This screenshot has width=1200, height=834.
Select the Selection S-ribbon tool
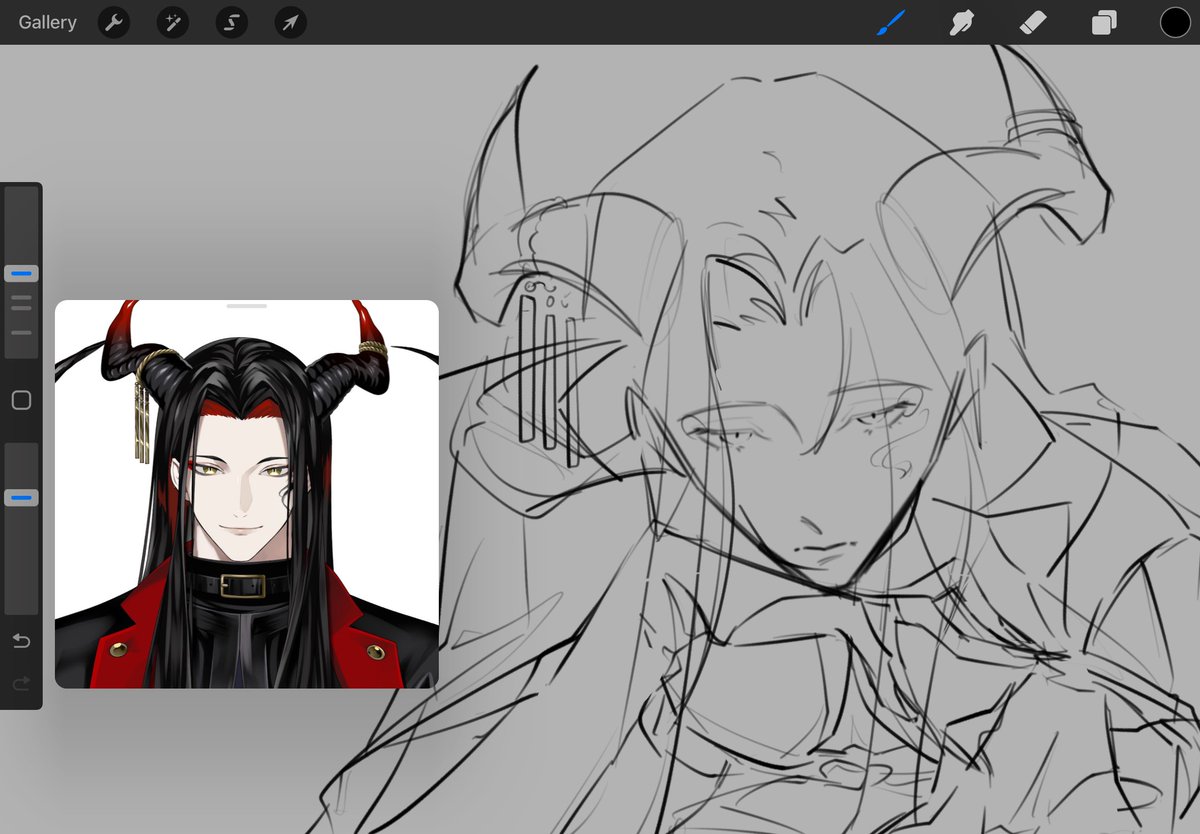[231, 22]
